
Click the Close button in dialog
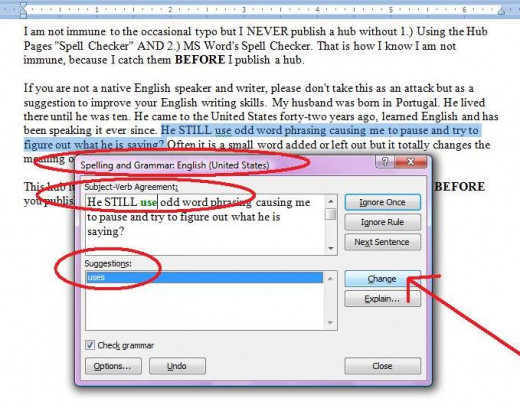click(x=382, y=366)
